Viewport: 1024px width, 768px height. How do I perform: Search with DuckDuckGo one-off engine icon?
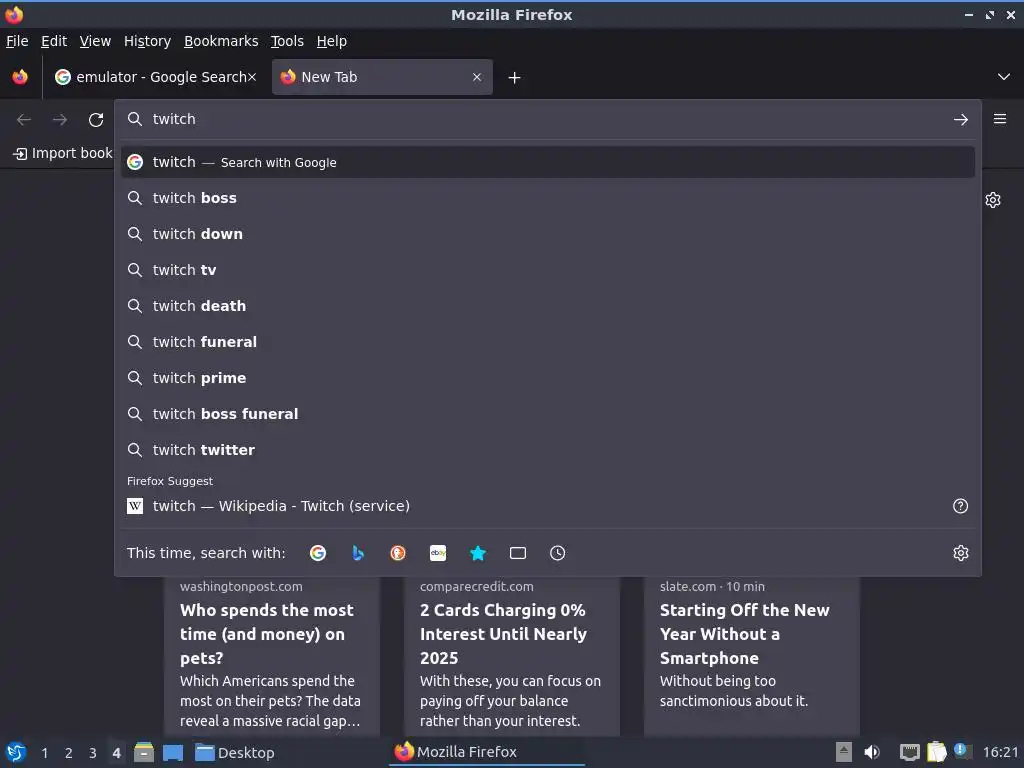point(398,553)
